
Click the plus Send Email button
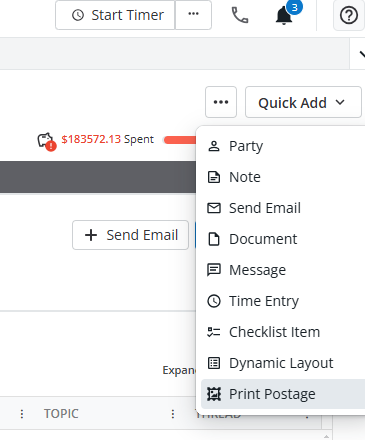point(130,235)
